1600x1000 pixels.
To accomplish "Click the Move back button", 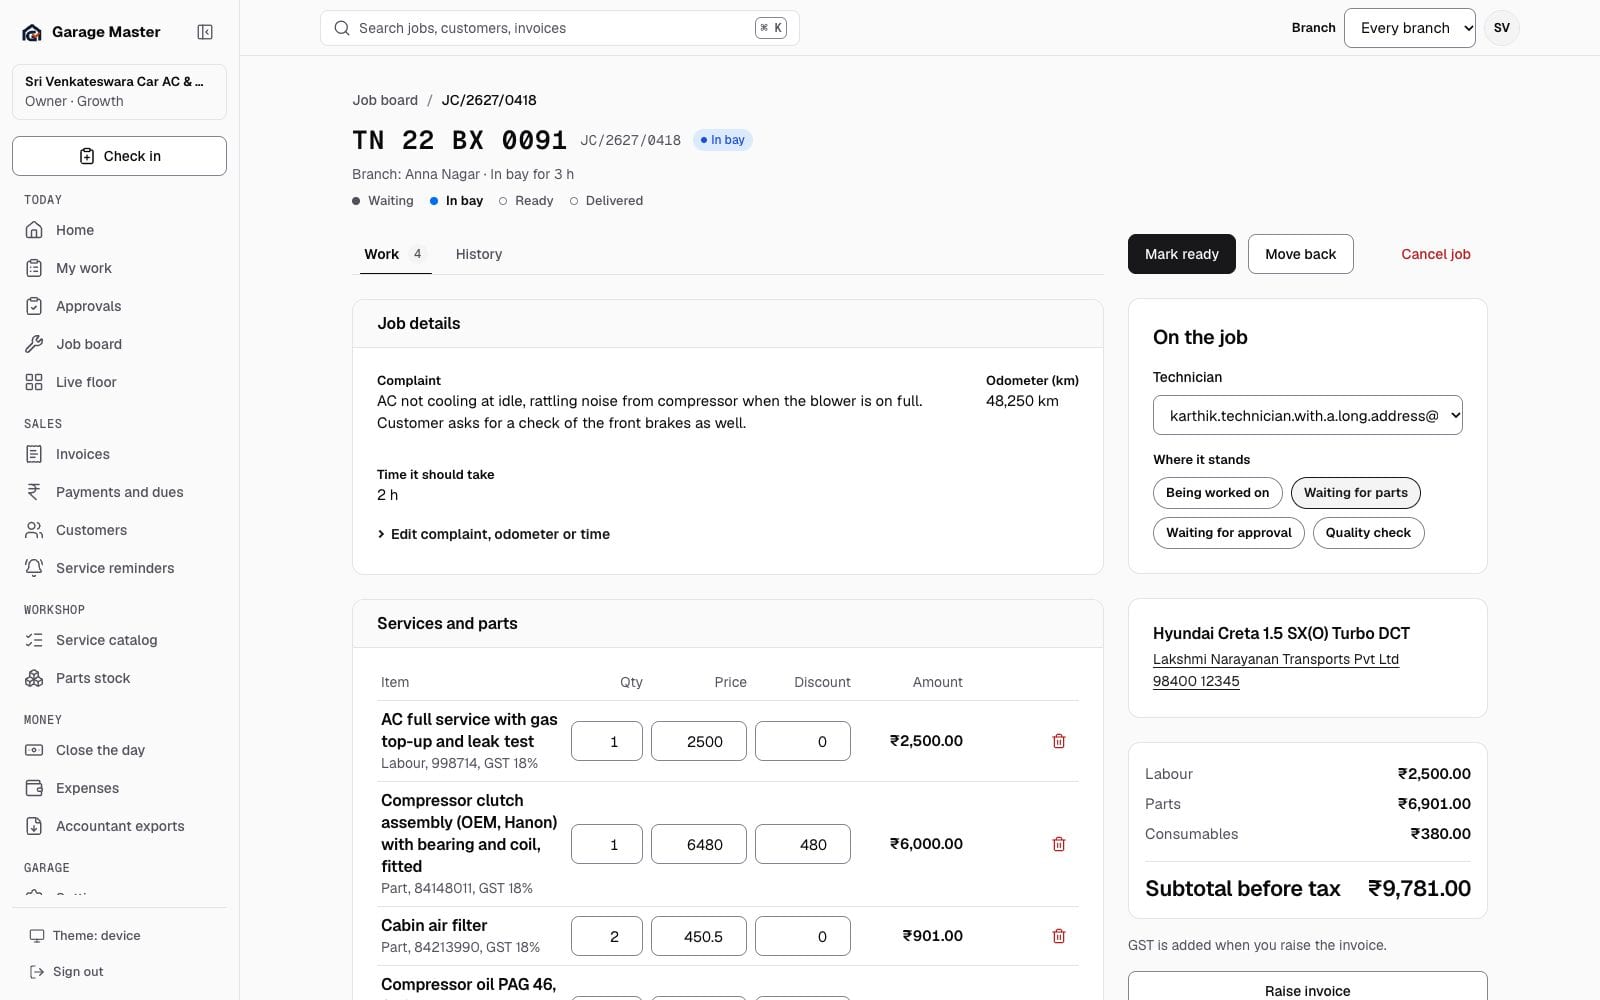I will click(x=1300, y=254).
